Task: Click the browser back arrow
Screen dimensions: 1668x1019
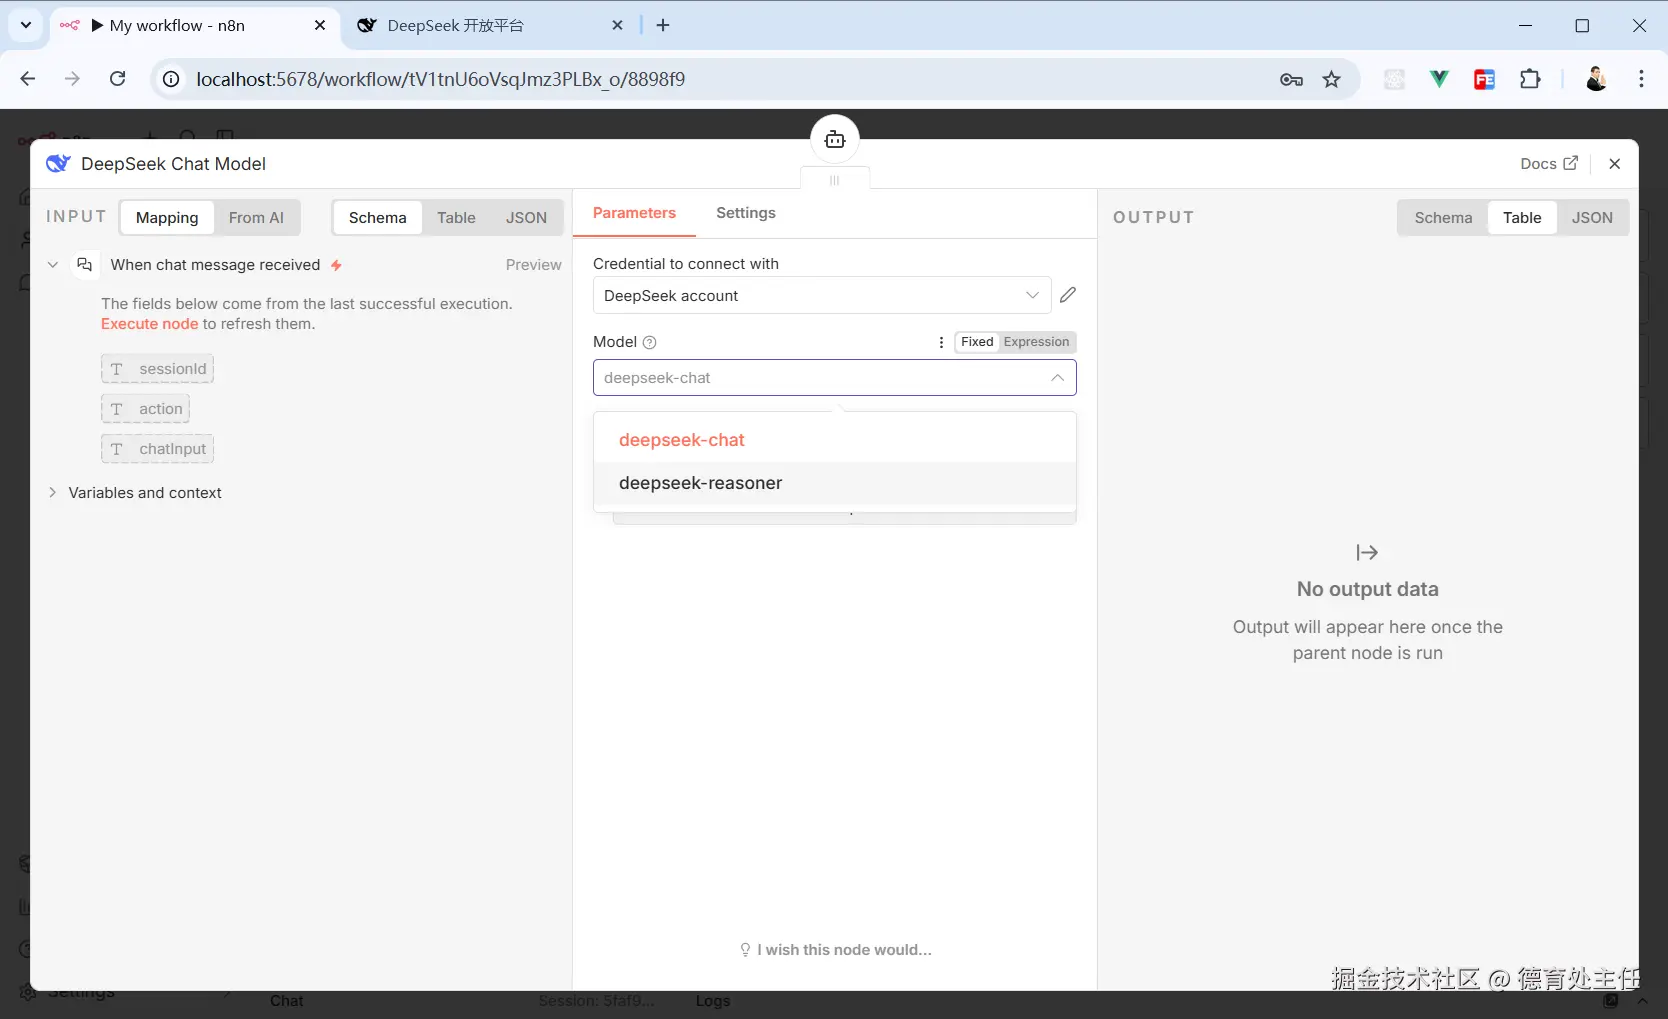Action: point(28,79)
